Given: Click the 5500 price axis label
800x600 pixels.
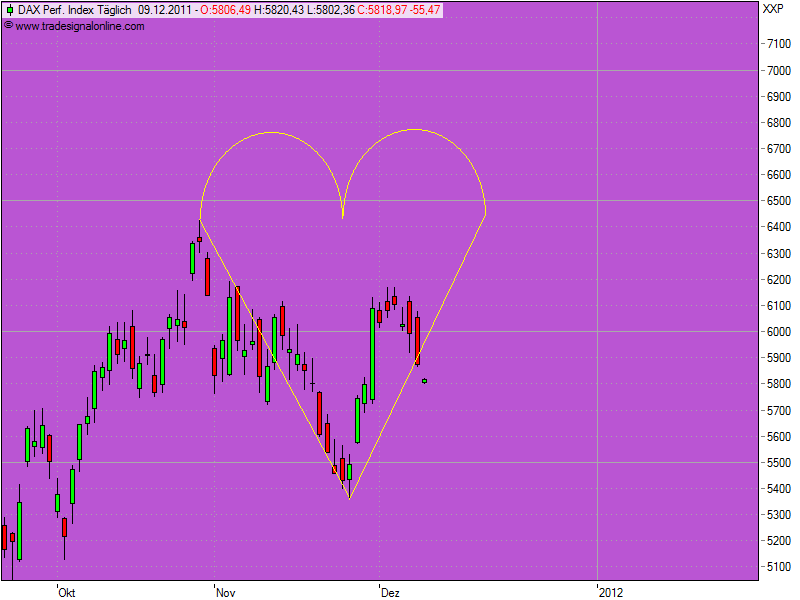Looking at the screenshot, I should tap(779, 463).
